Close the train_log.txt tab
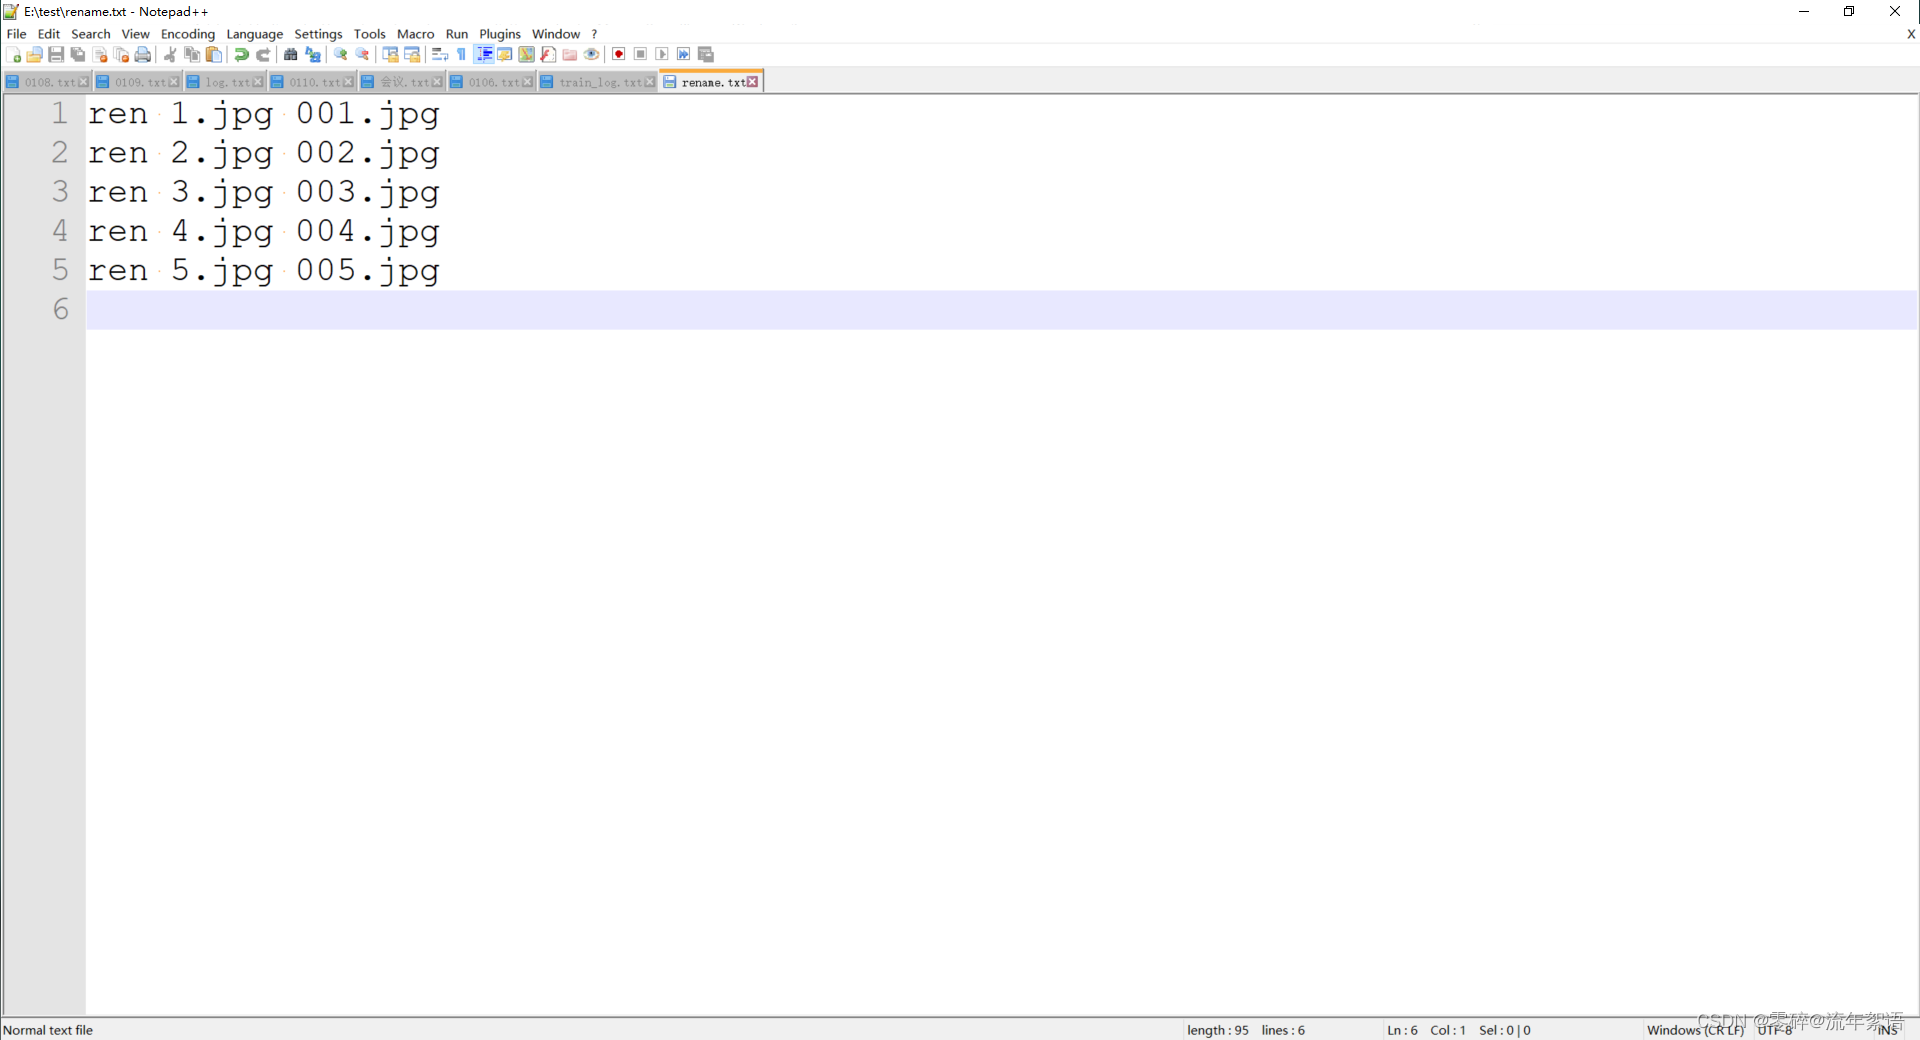The width and height of the screenshot is (1920, 1040). click(x=650, y=82)
